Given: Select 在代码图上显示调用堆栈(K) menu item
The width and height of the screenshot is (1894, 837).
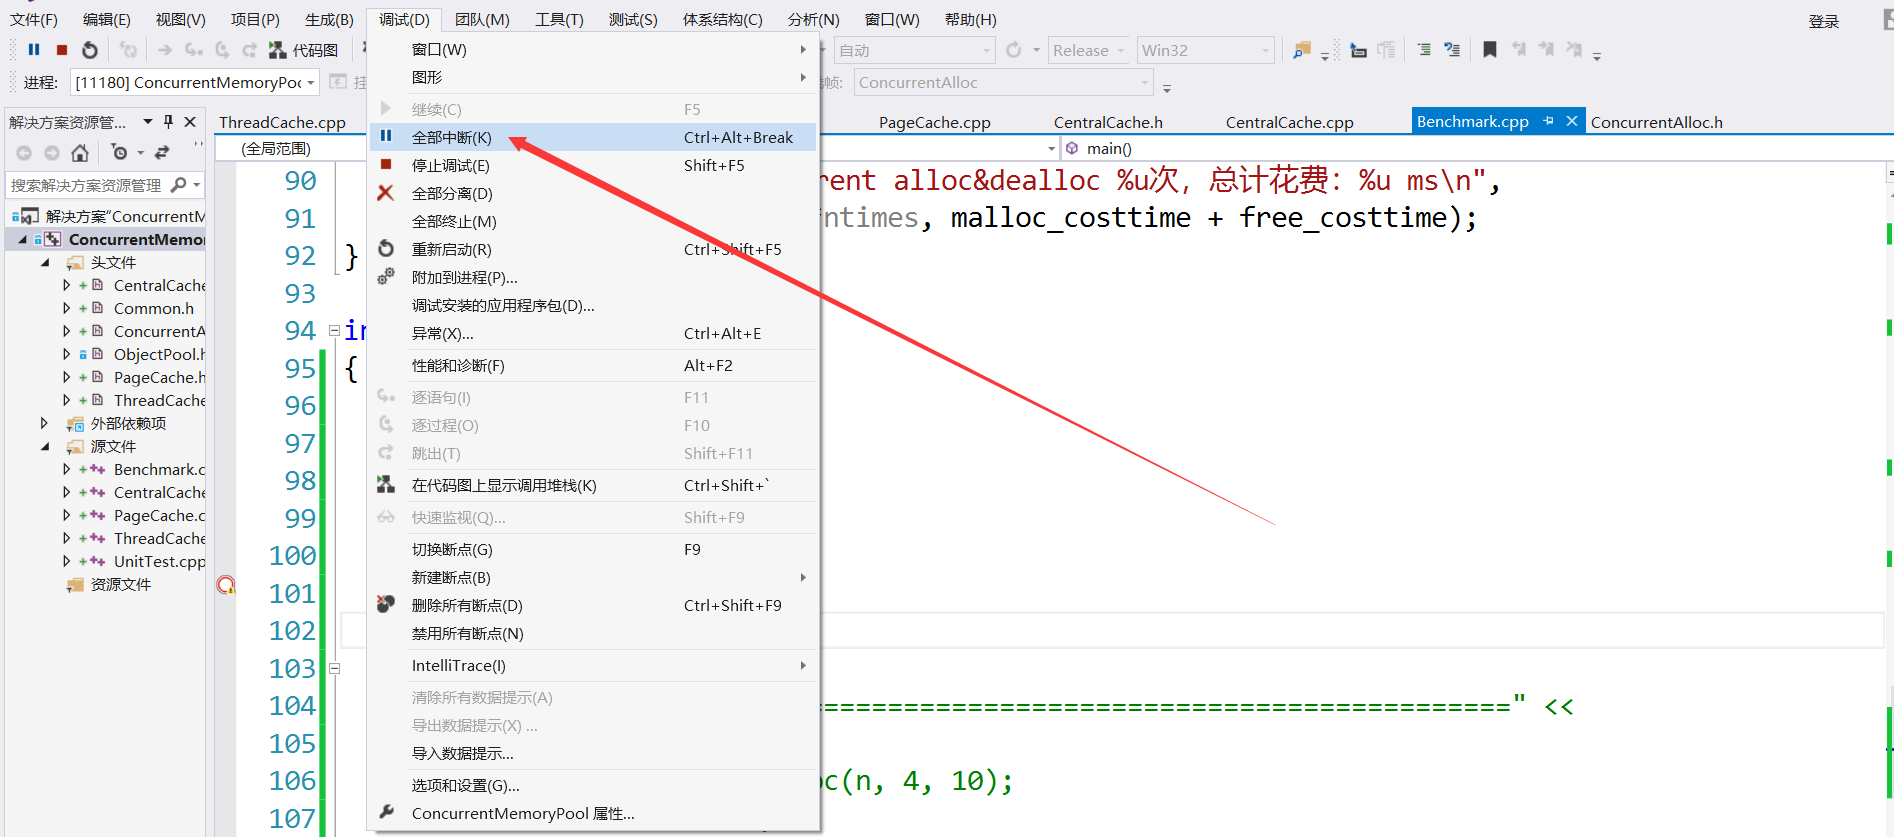Looking at the screenshot, I should click(x=594, y=485).
